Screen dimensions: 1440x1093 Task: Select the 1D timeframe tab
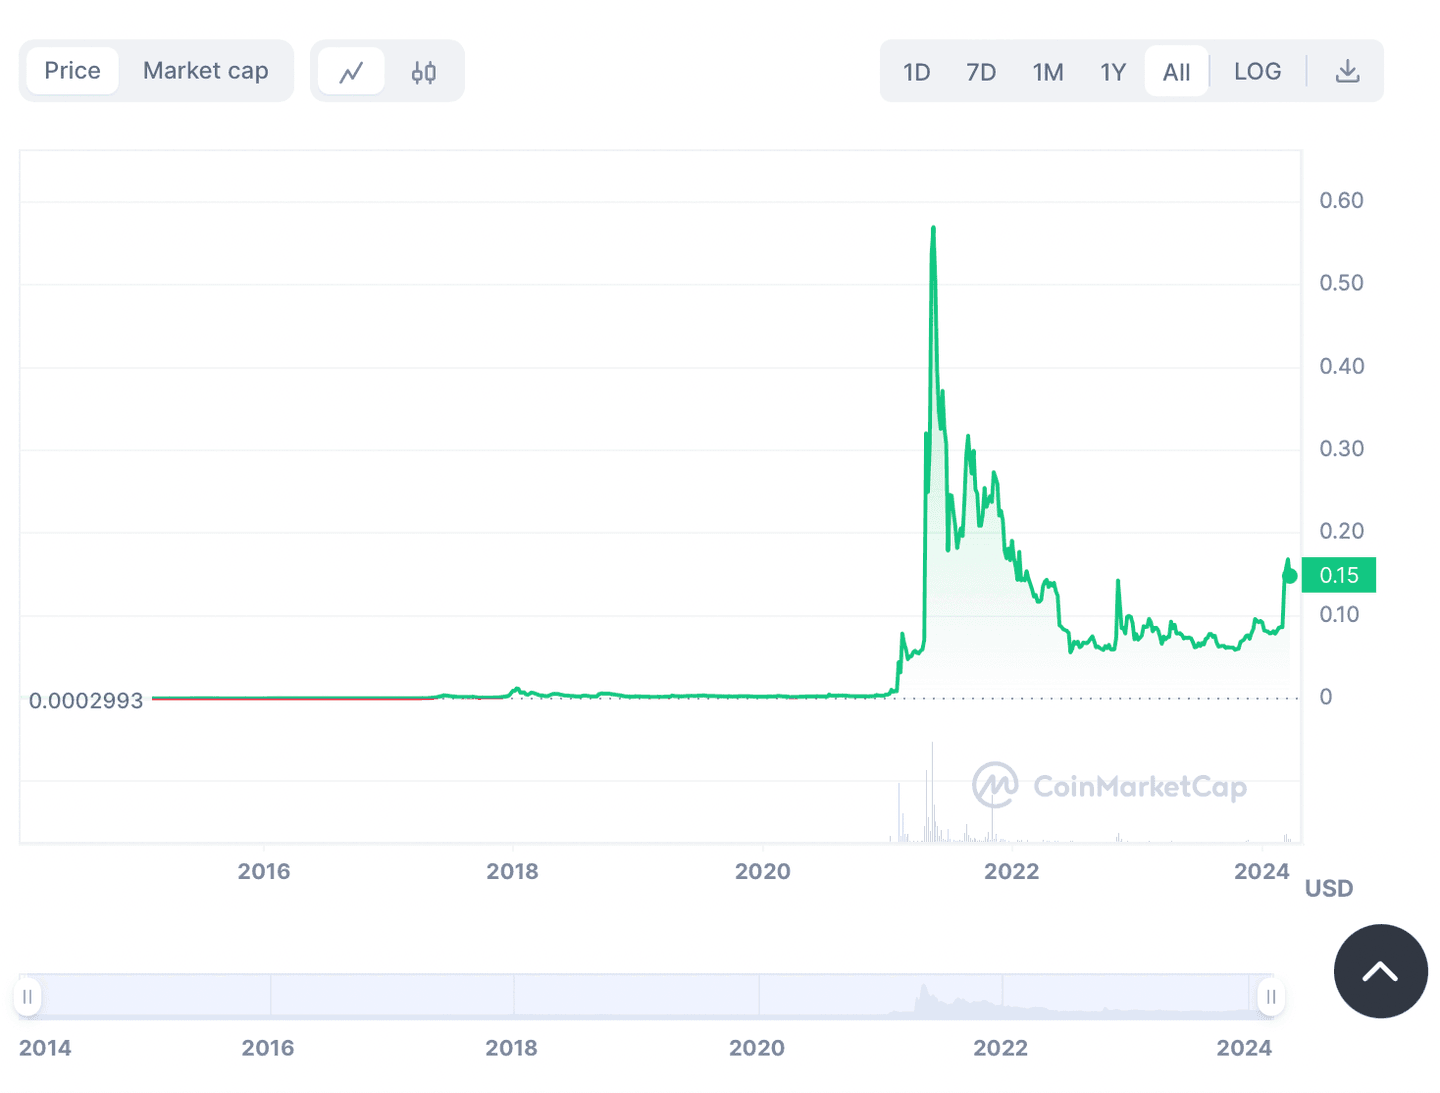click(x=915, y=71)
